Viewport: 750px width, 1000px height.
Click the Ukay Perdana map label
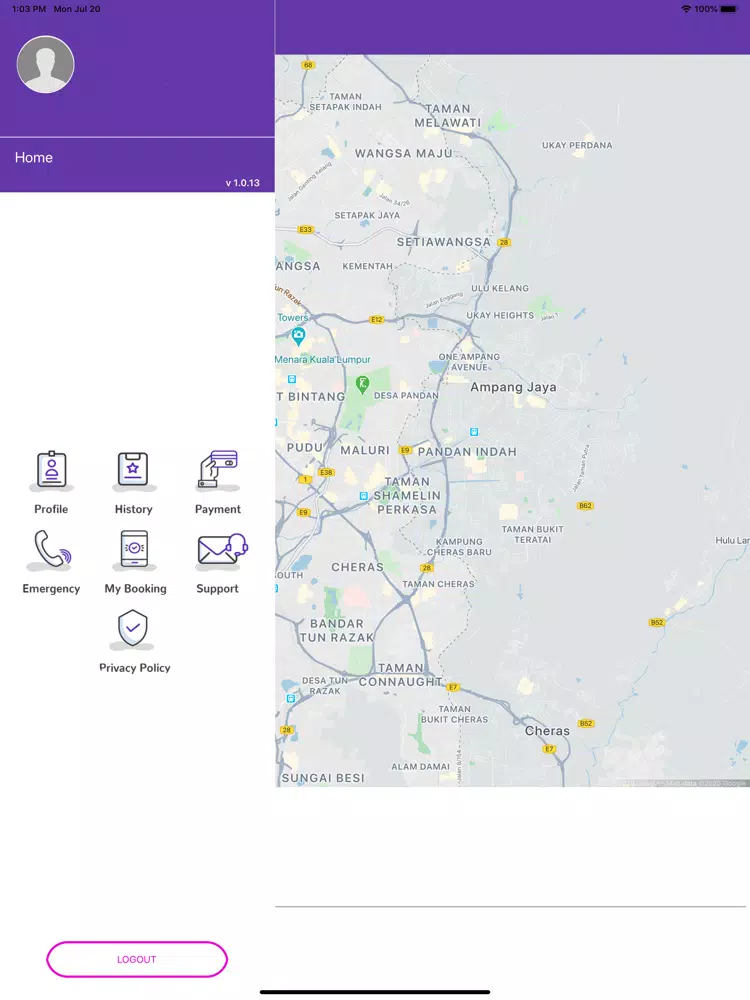pos(577,145)
